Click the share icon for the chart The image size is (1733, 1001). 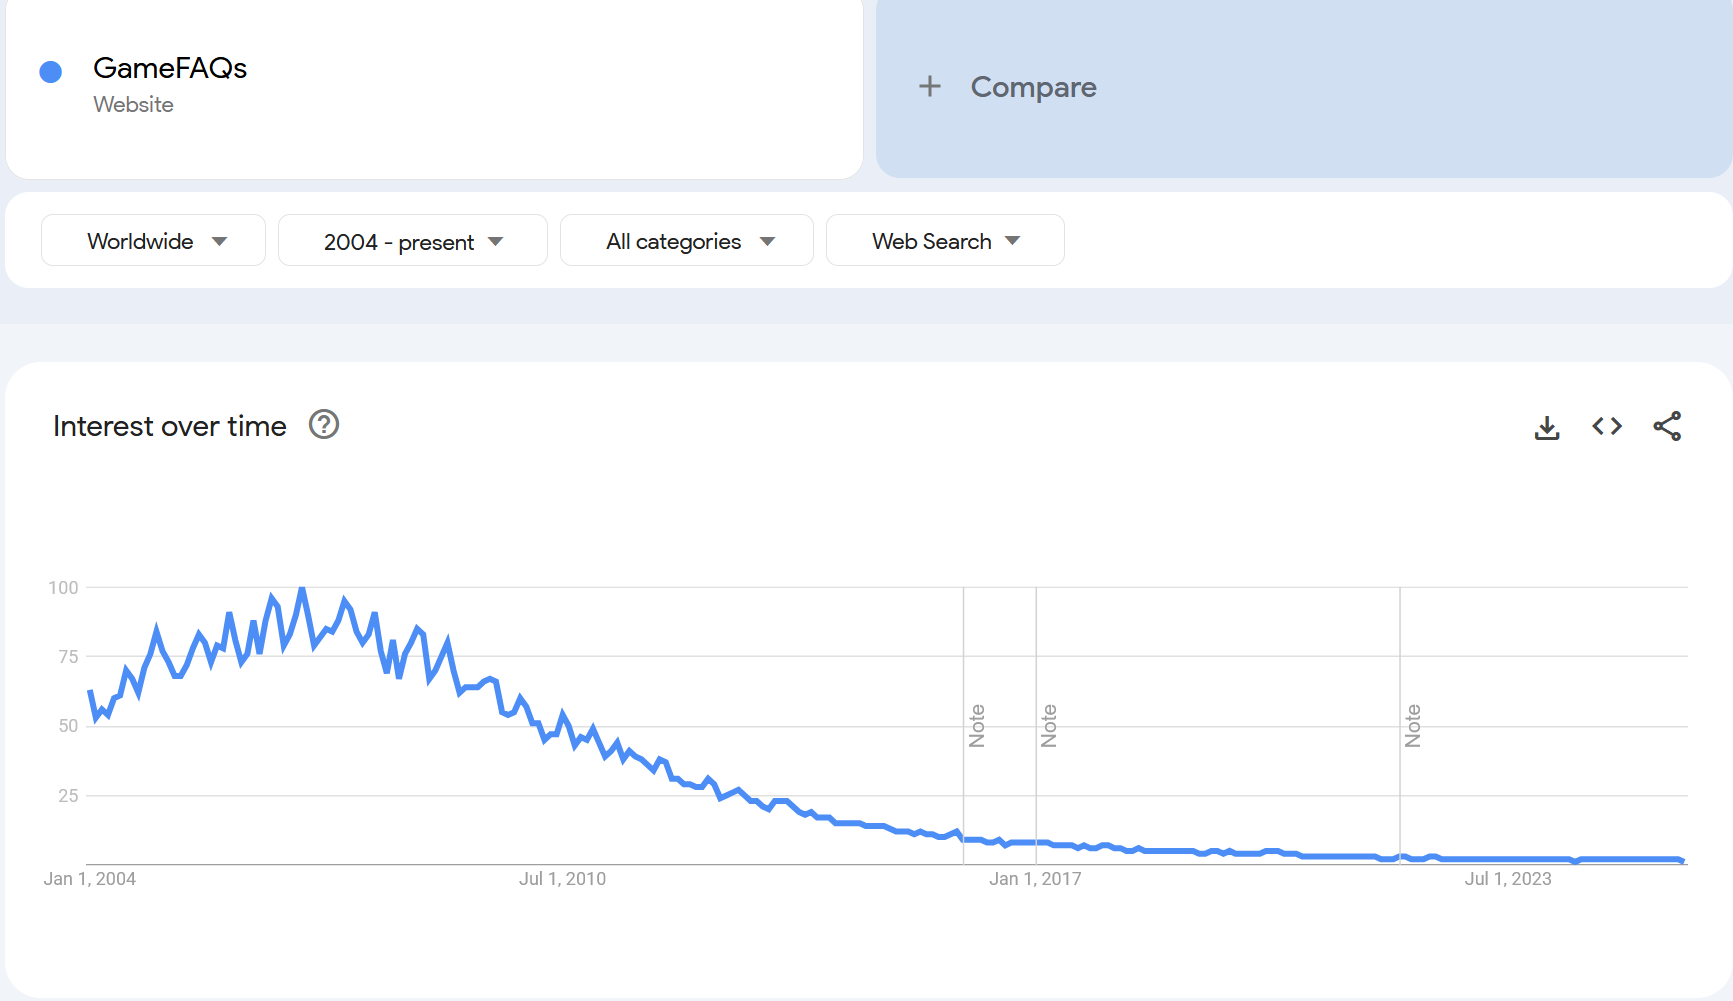(1667, 427)
